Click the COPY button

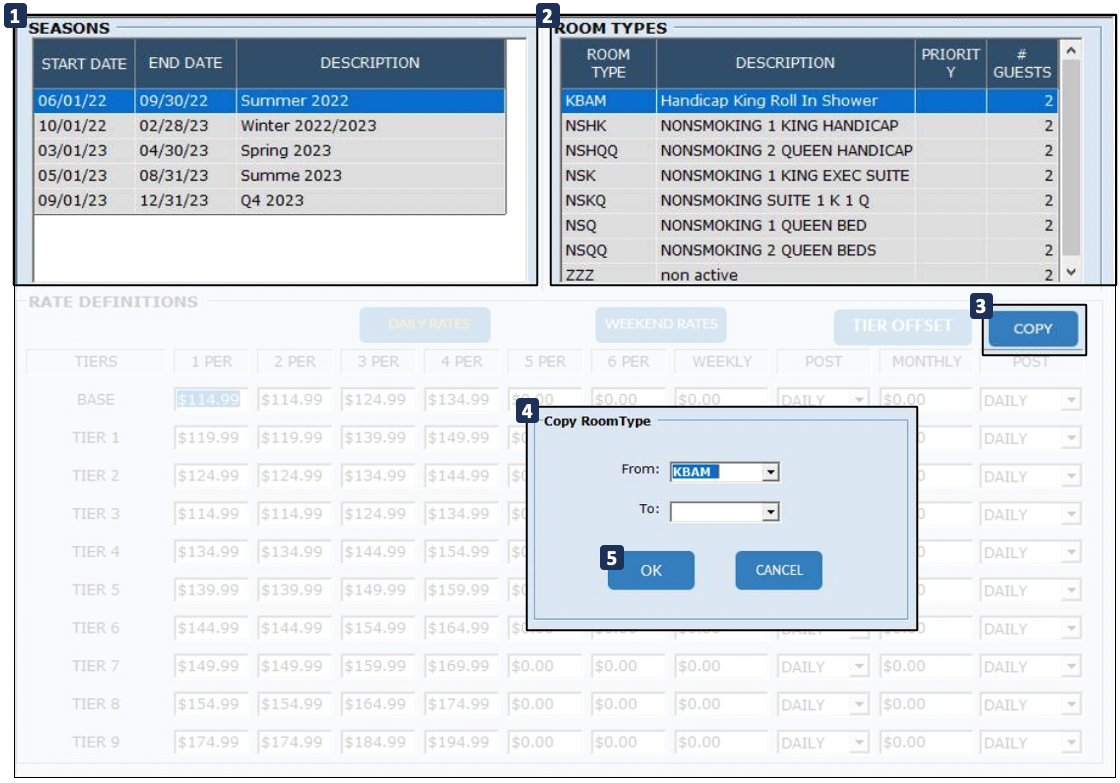coord(1033,329)
